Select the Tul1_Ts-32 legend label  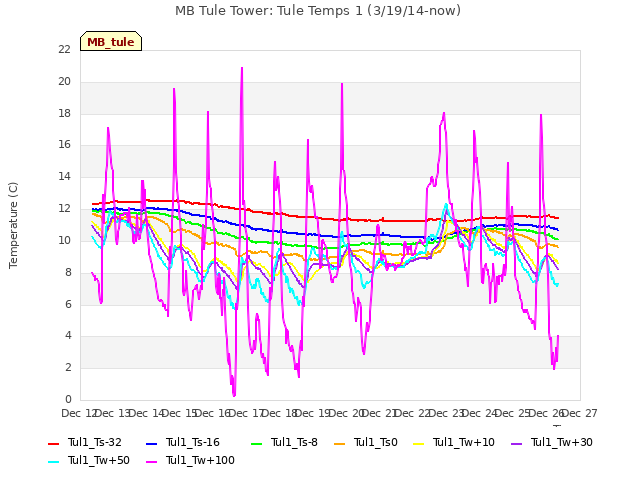95,442
